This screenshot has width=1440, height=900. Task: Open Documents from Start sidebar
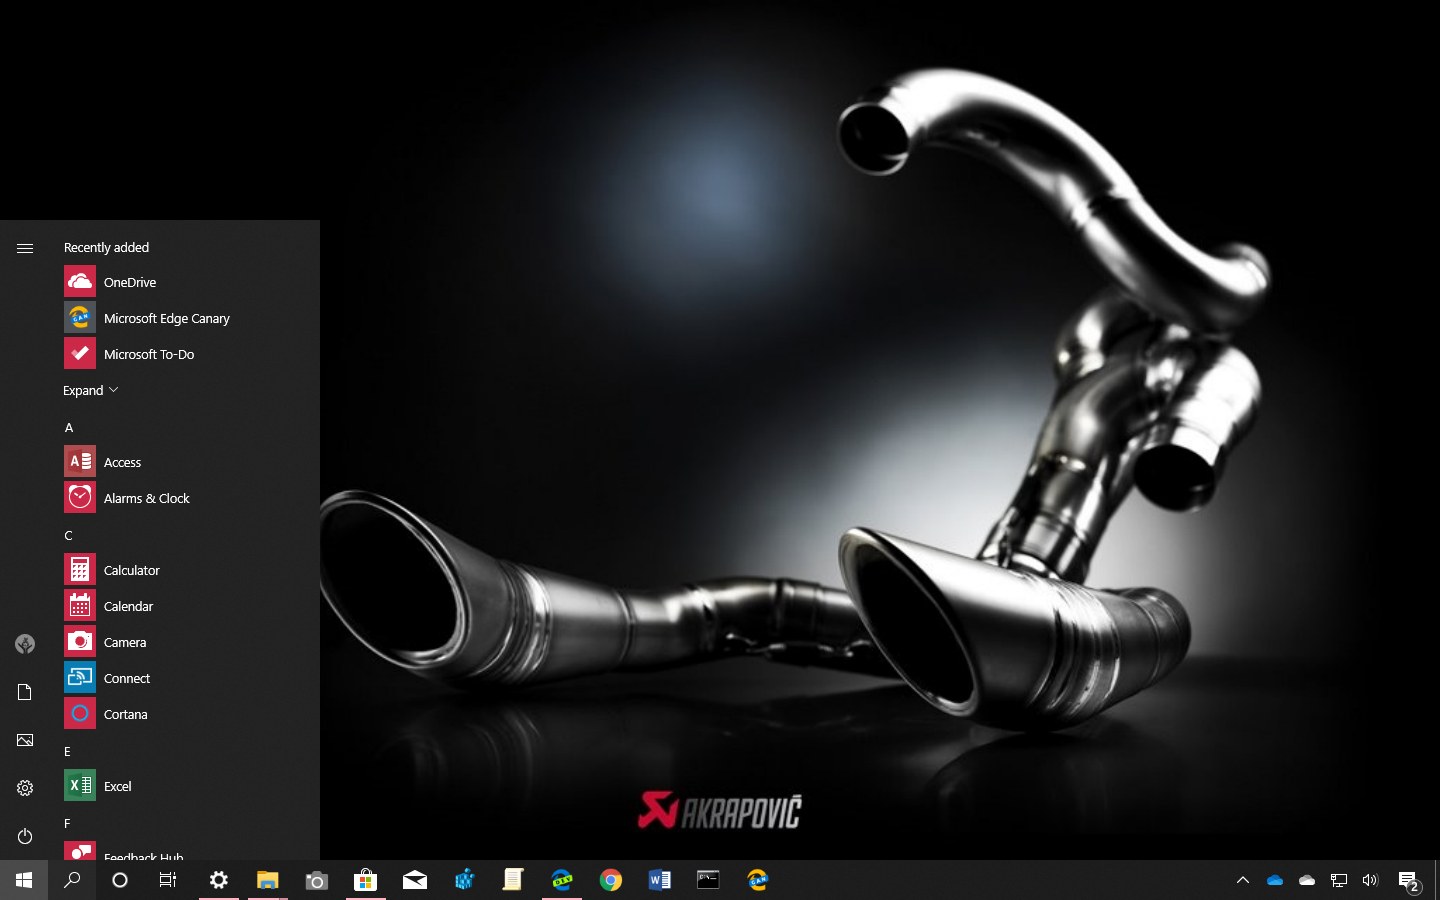(25, 692)
